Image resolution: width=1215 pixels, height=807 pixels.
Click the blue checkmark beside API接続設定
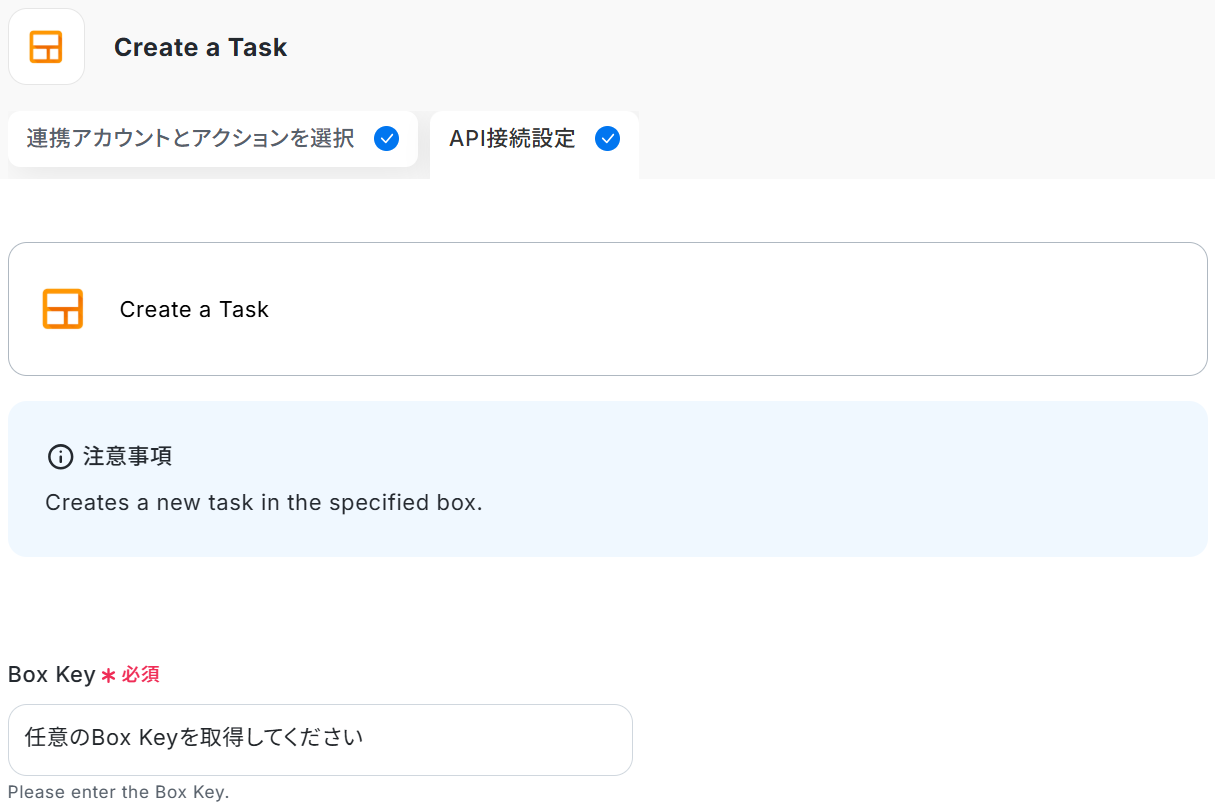(607, 139)
